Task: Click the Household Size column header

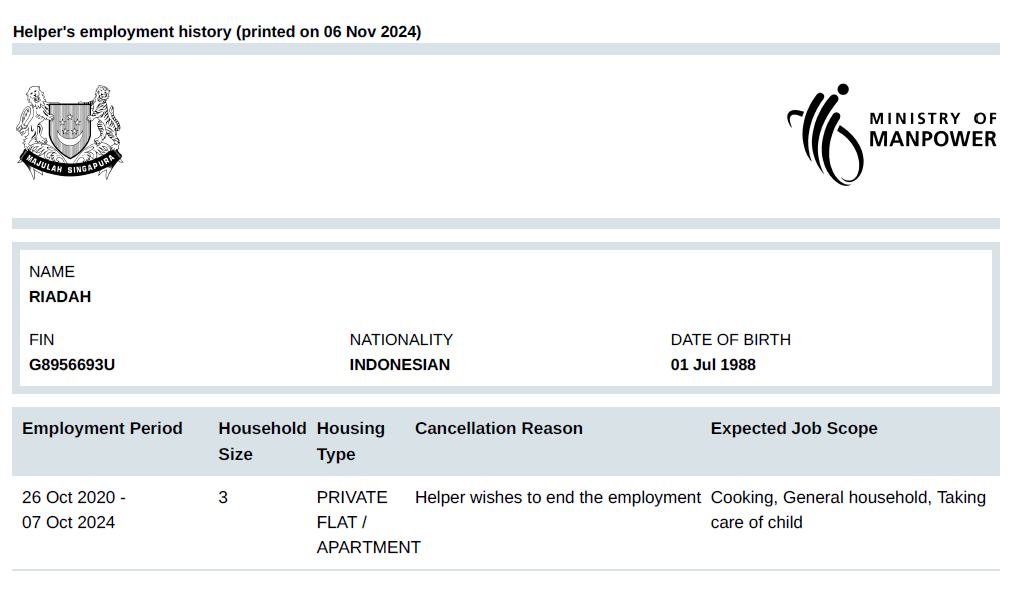Action: tap(262, 441)
